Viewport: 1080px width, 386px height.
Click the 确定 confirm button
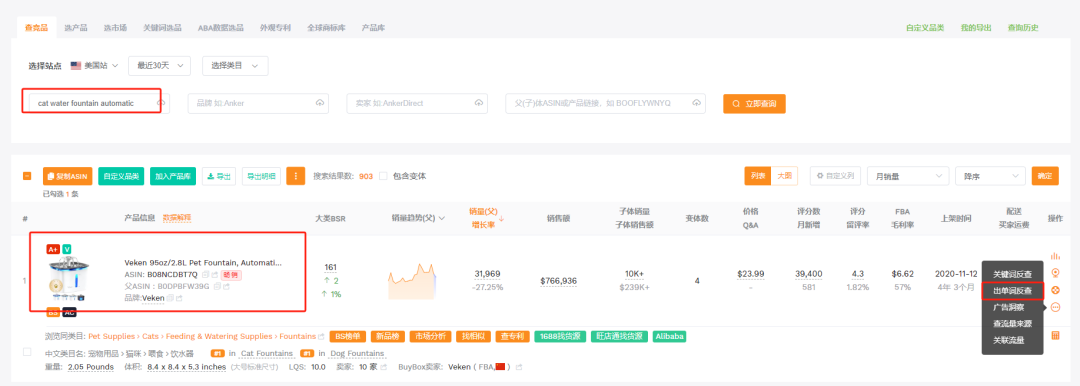pyautogui.click(x=1044, y=176)
